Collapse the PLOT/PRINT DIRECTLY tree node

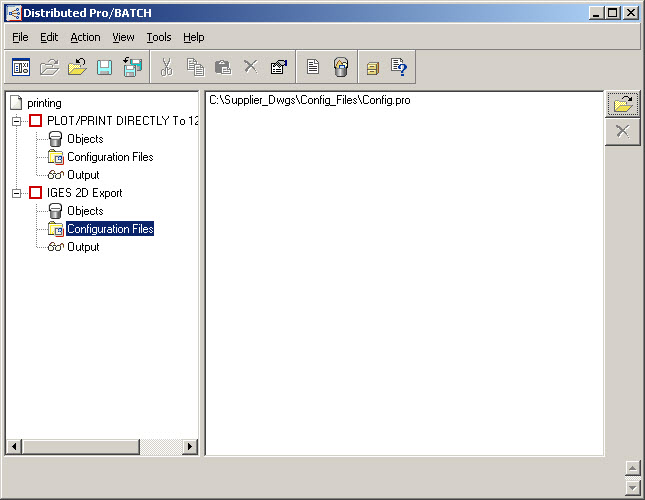coord(16,121)
